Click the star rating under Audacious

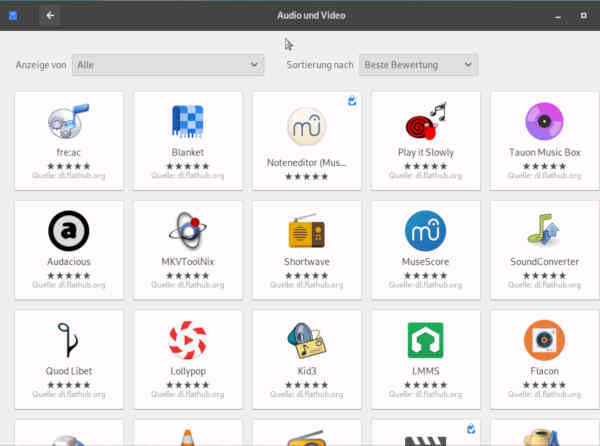[x=69, y=275]
